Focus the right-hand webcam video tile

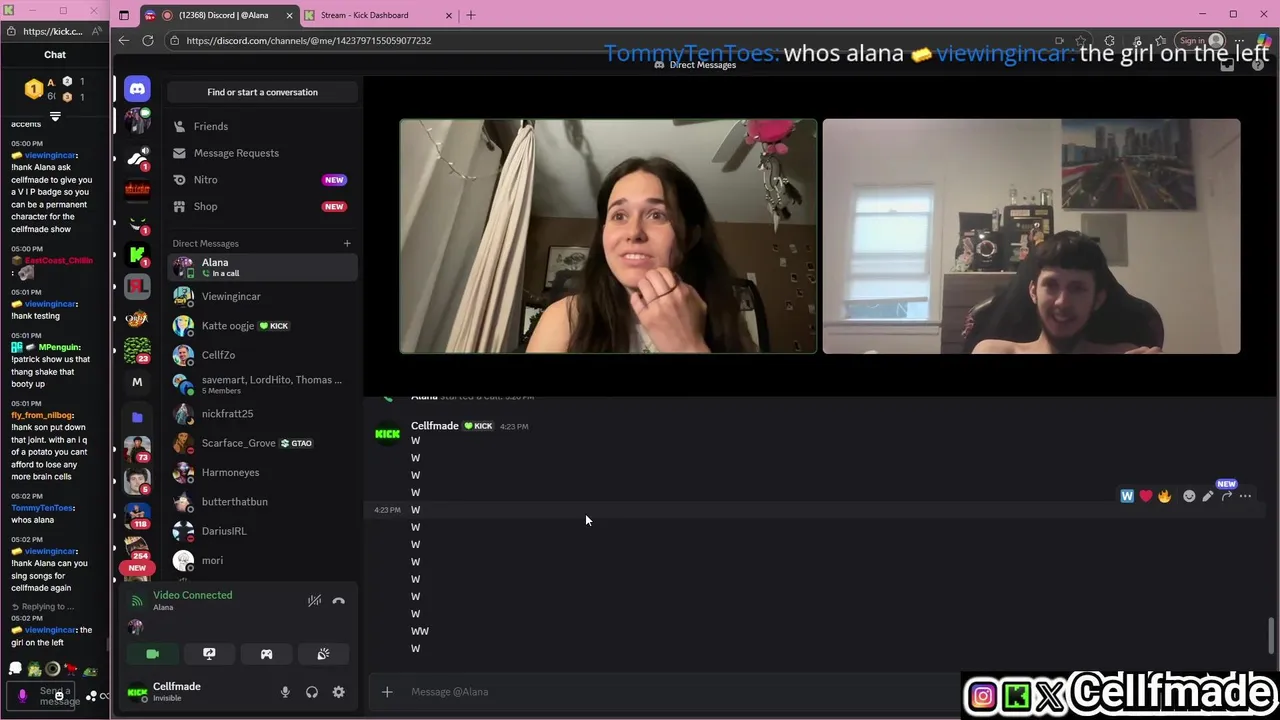pos(1031,237)
